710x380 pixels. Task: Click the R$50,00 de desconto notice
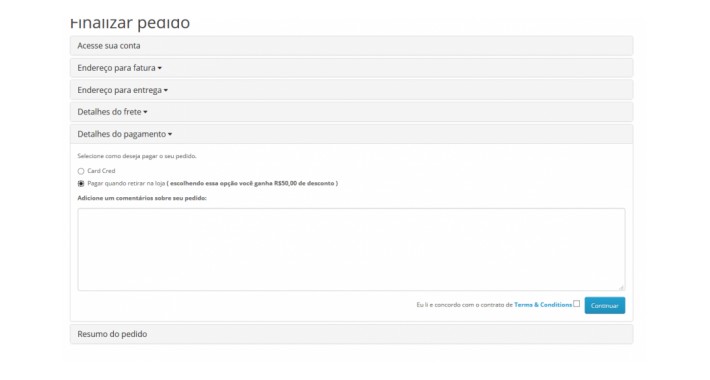click(252, 183)
